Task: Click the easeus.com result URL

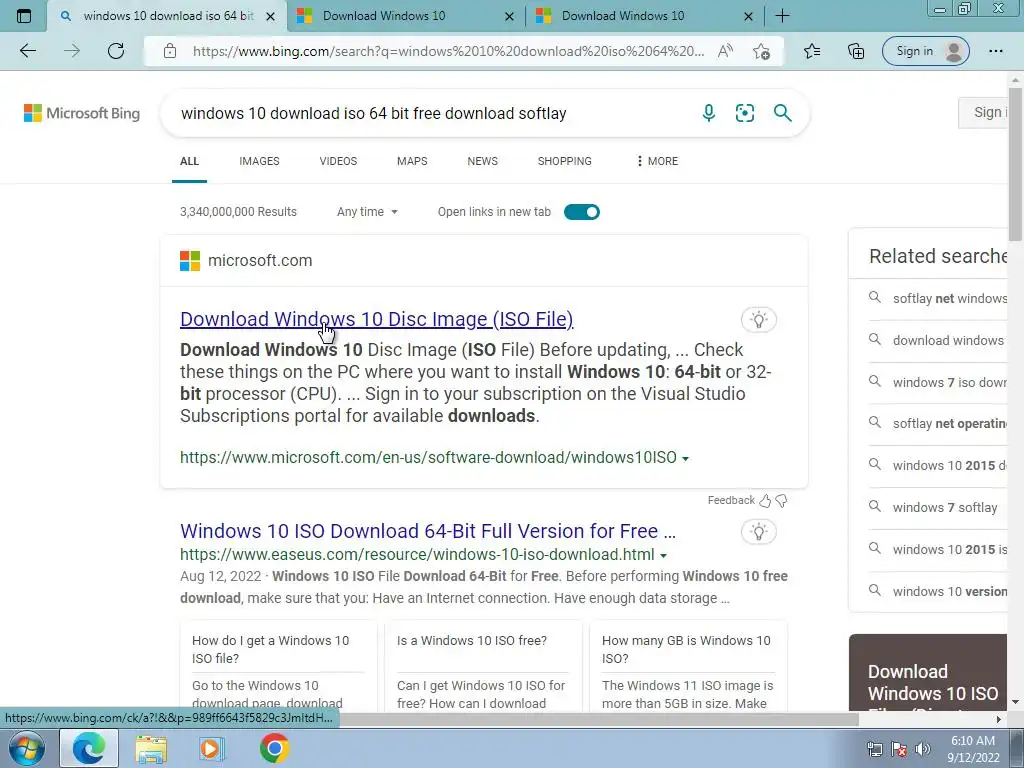Action: (417, 554)
